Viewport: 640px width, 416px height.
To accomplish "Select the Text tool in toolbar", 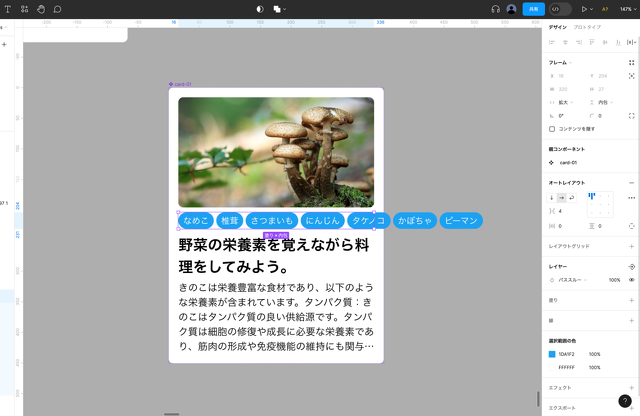I will click(x=8, y=9).
